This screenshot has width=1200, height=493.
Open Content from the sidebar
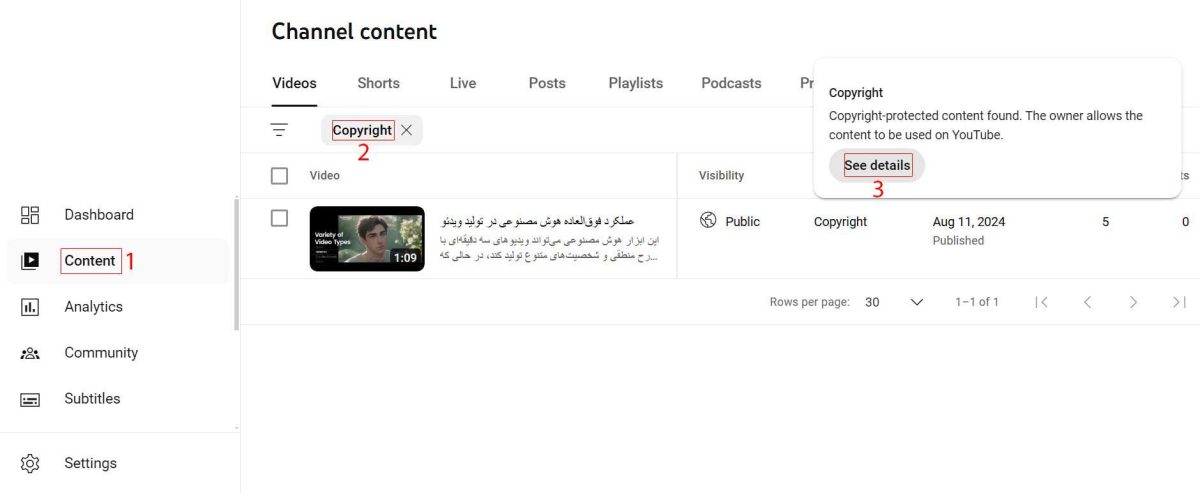coord(90,261)
